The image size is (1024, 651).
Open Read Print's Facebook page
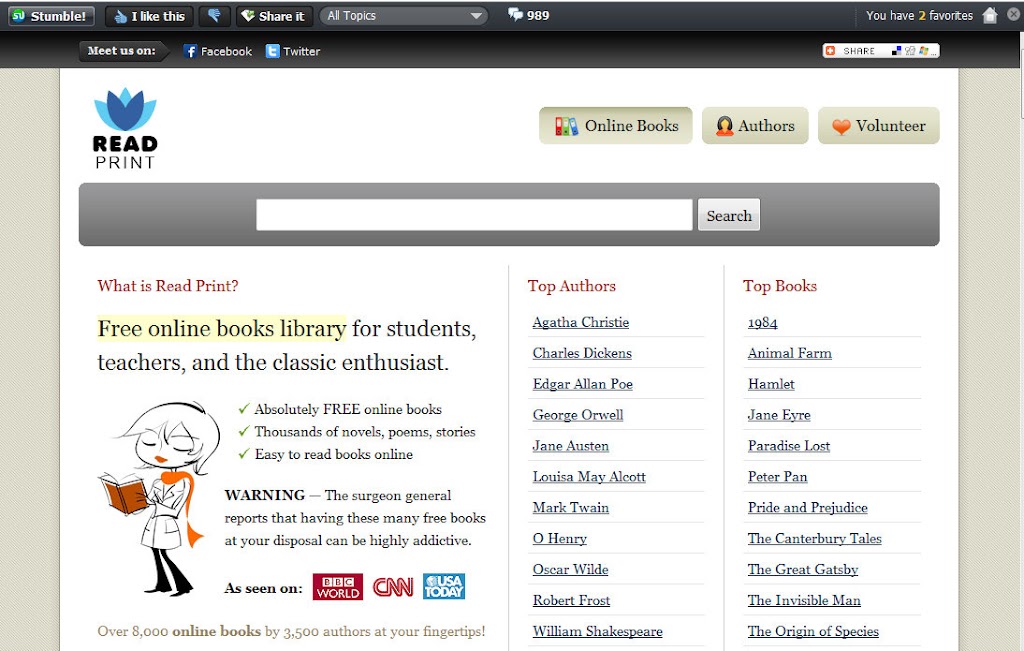pos(218,51)
